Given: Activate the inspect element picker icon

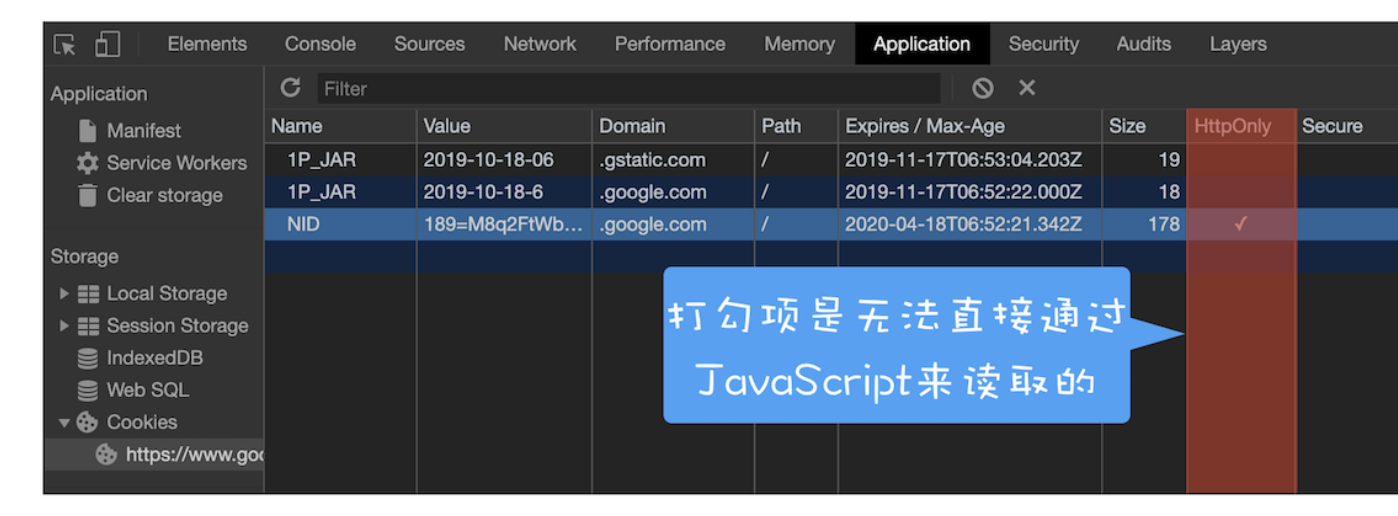Looking at the screenshot, I should [x=65, y=44].
